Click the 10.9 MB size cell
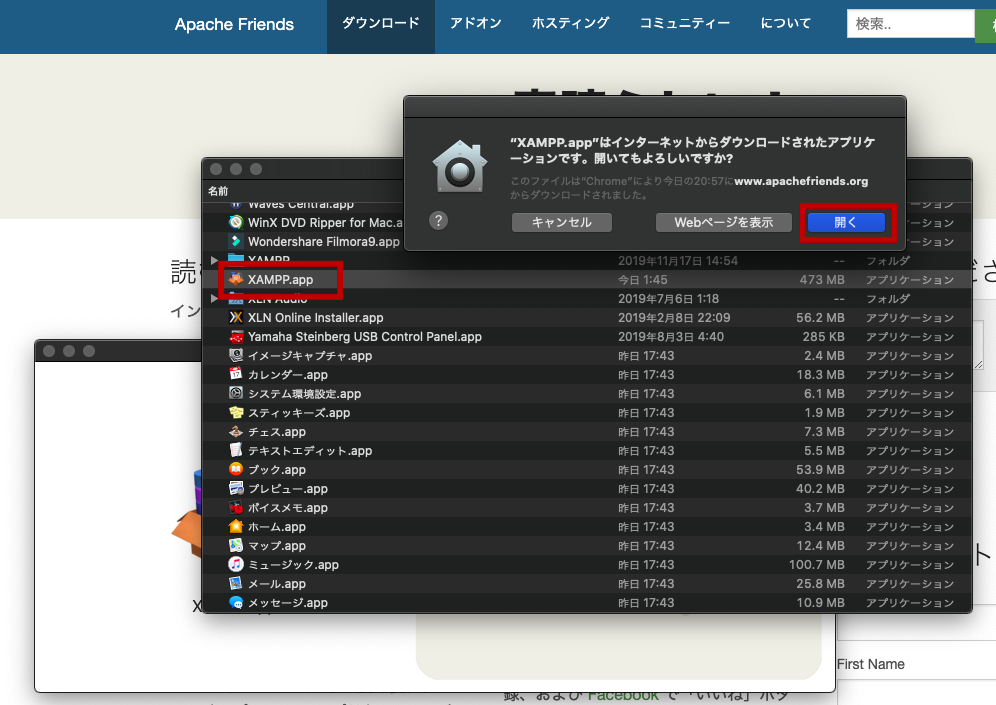This screenshot has height=705, width=996. (x=821, y=603)
